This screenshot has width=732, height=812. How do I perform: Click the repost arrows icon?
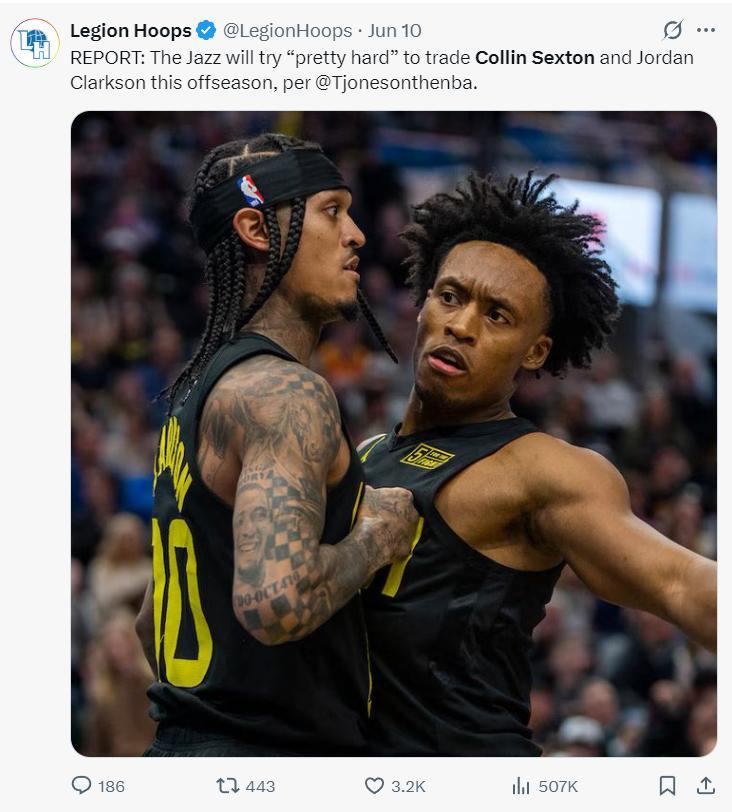pos(228,786)
